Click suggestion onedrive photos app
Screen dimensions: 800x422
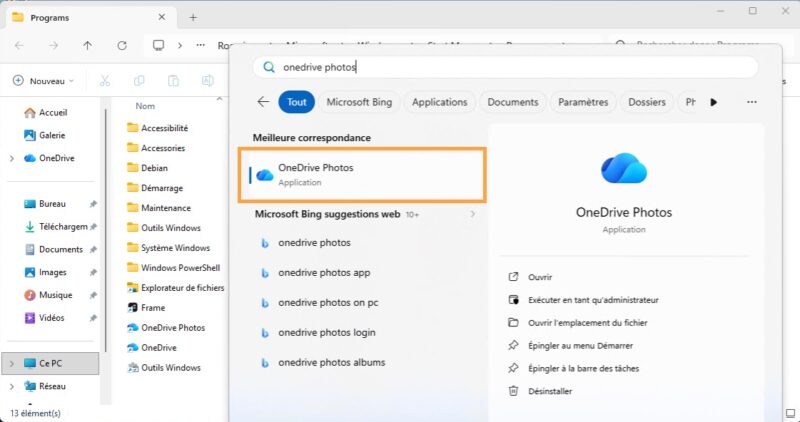point(324,273)
